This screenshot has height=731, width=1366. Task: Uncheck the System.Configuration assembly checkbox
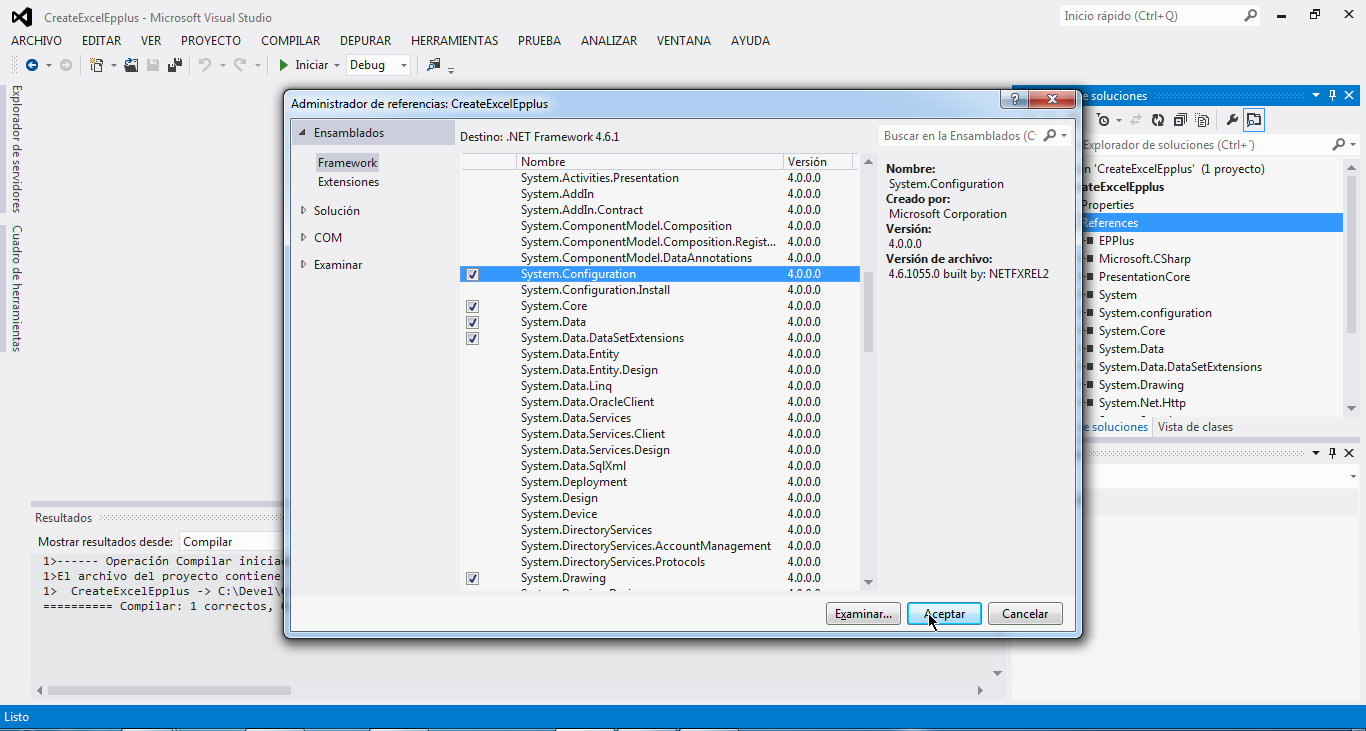[x=472, y=274]
